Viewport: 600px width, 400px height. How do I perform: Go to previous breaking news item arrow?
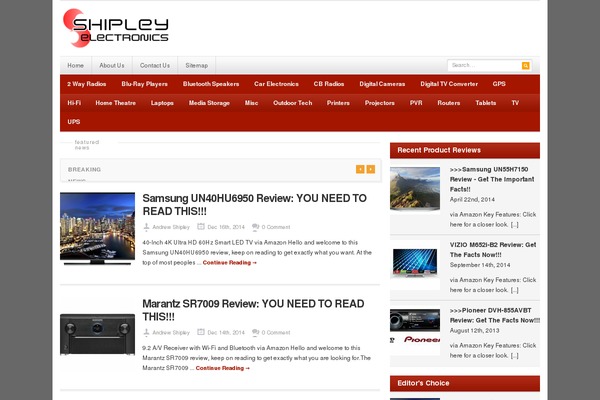360,169
